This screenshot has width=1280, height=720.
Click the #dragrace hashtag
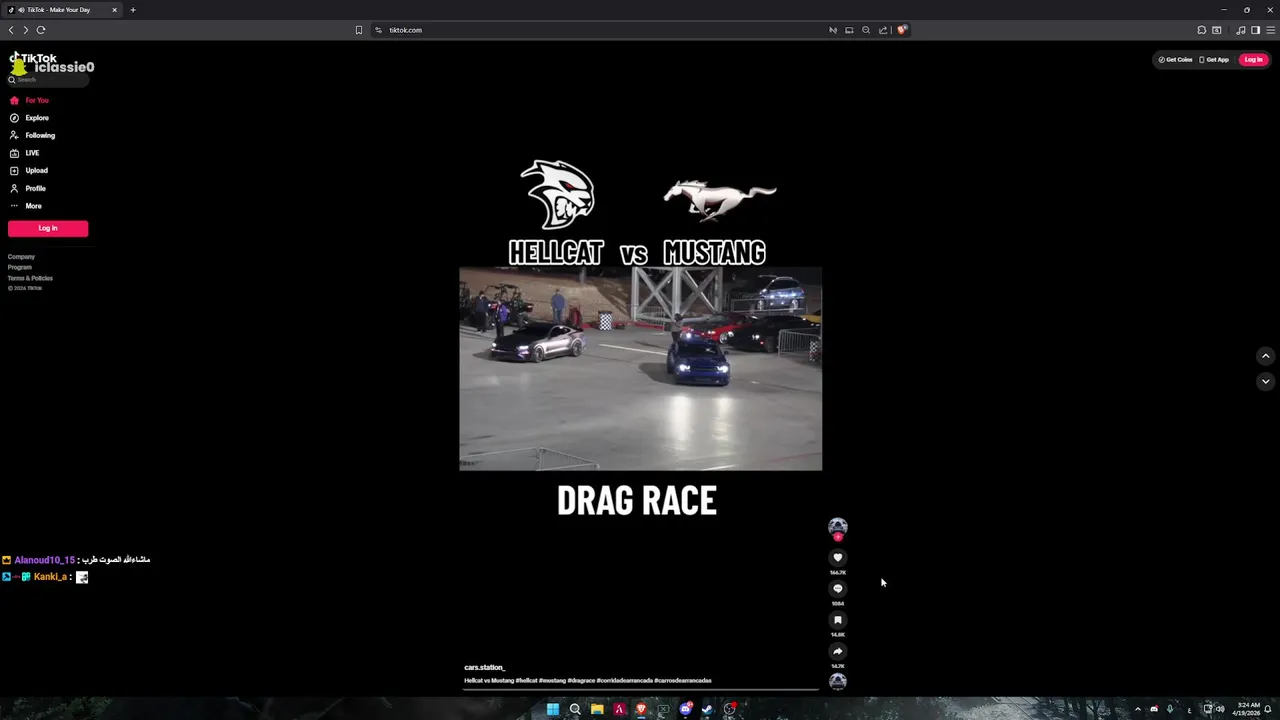581,681
